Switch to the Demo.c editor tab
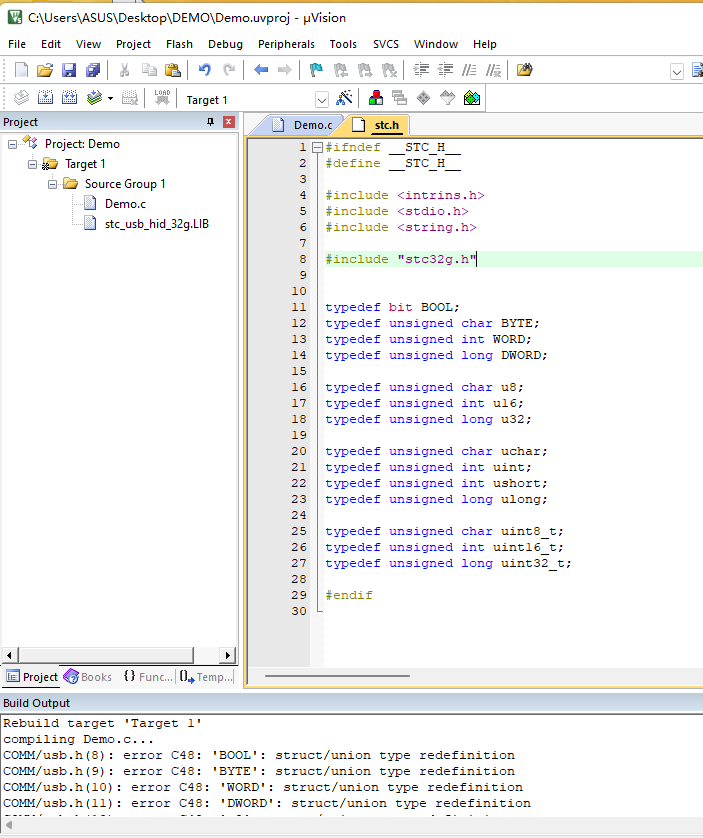703x838 pixels. [x=312, y=125]
